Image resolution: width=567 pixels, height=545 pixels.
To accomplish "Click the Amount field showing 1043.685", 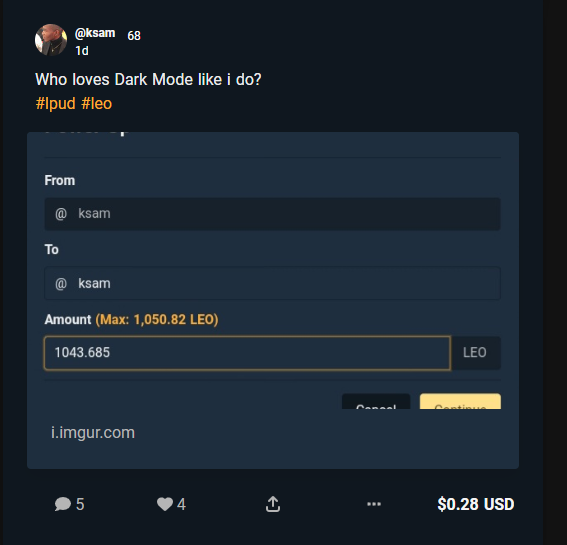I will point(247,353).
